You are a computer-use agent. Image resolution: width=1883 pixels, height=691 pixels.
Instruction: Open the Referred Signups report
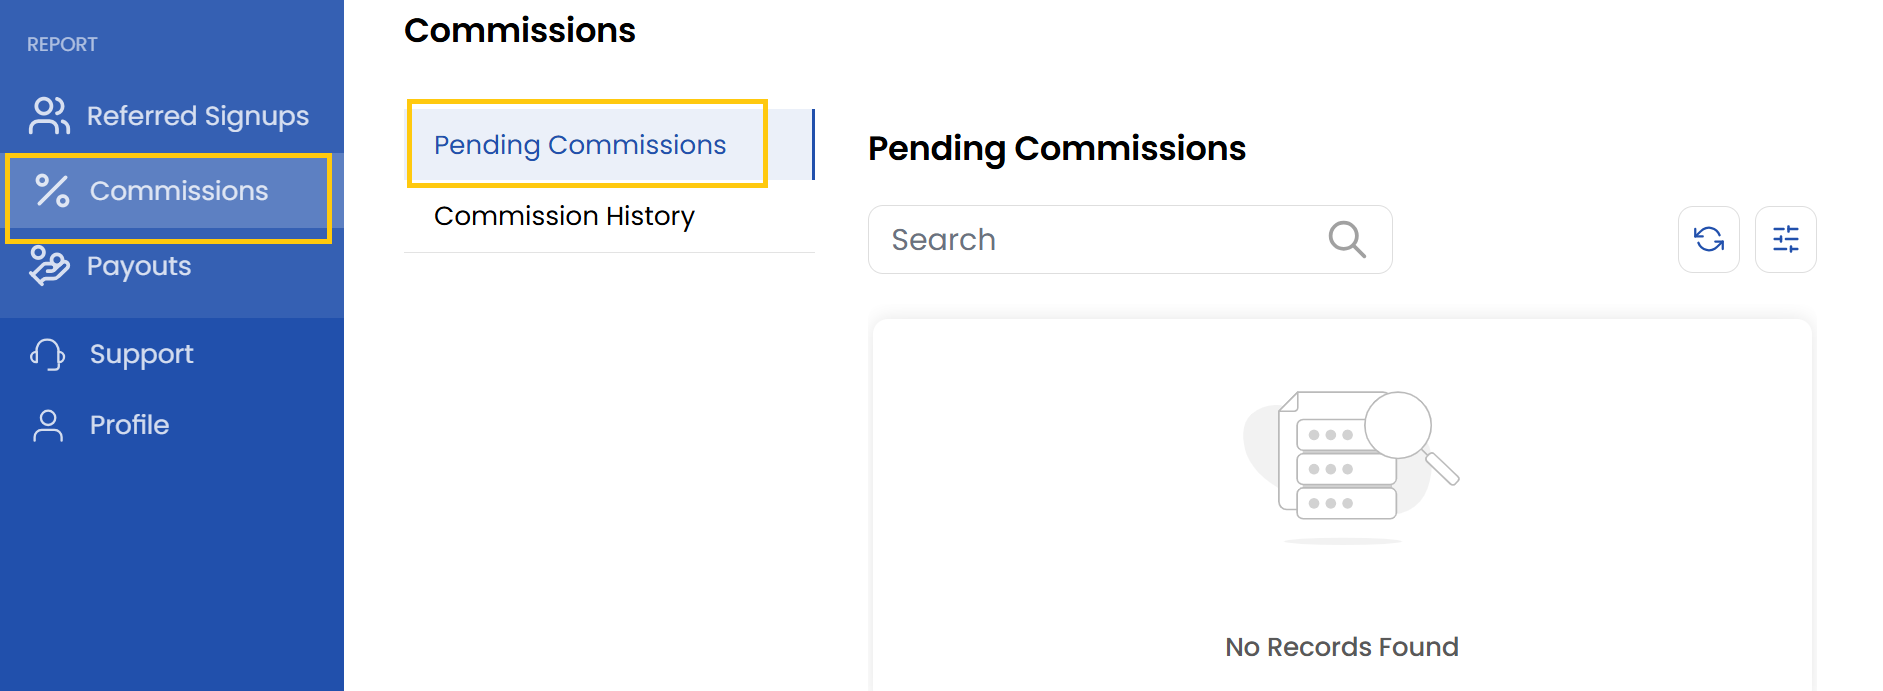pyautogui.click(x=198, y=116)
